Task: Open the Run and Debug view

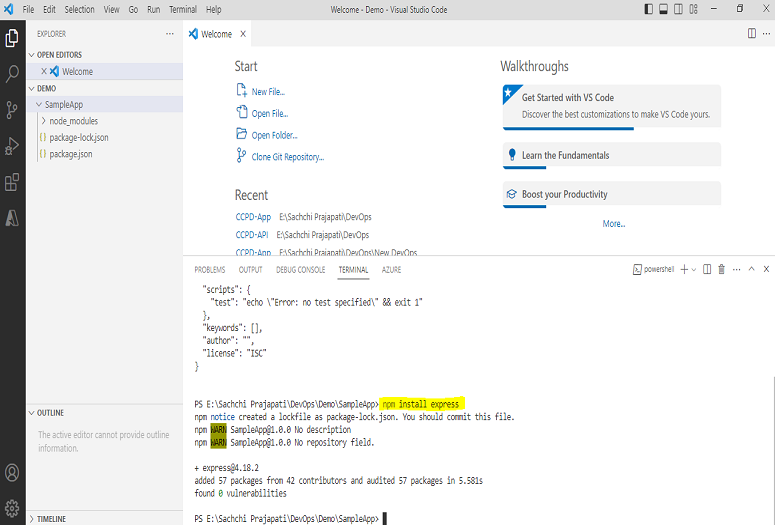Action: tap(12, 146)
